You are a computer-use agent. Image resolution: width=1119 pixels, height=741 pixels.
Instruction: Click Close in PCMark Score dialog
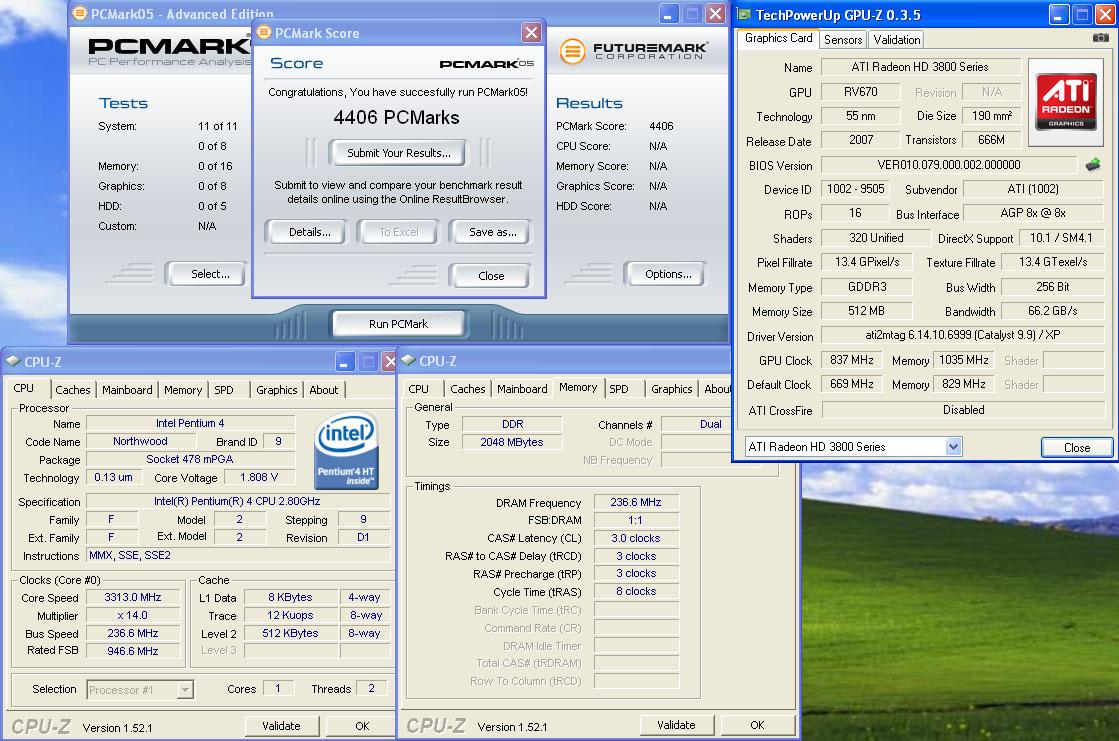(x=491, y=276)
